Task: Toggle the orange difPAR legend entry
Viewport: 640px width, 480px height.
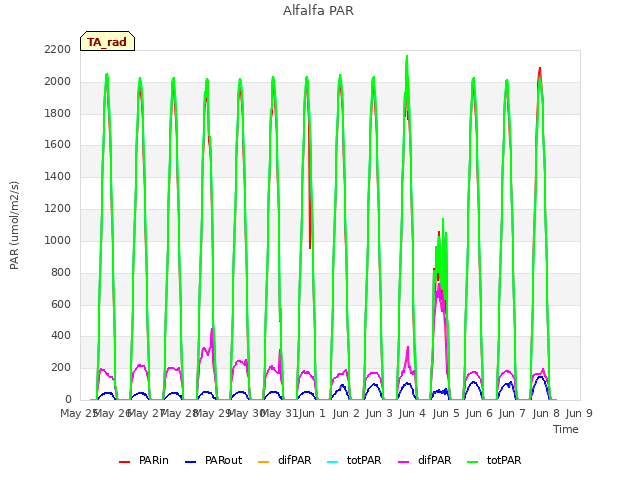Action: coord(284,461)
